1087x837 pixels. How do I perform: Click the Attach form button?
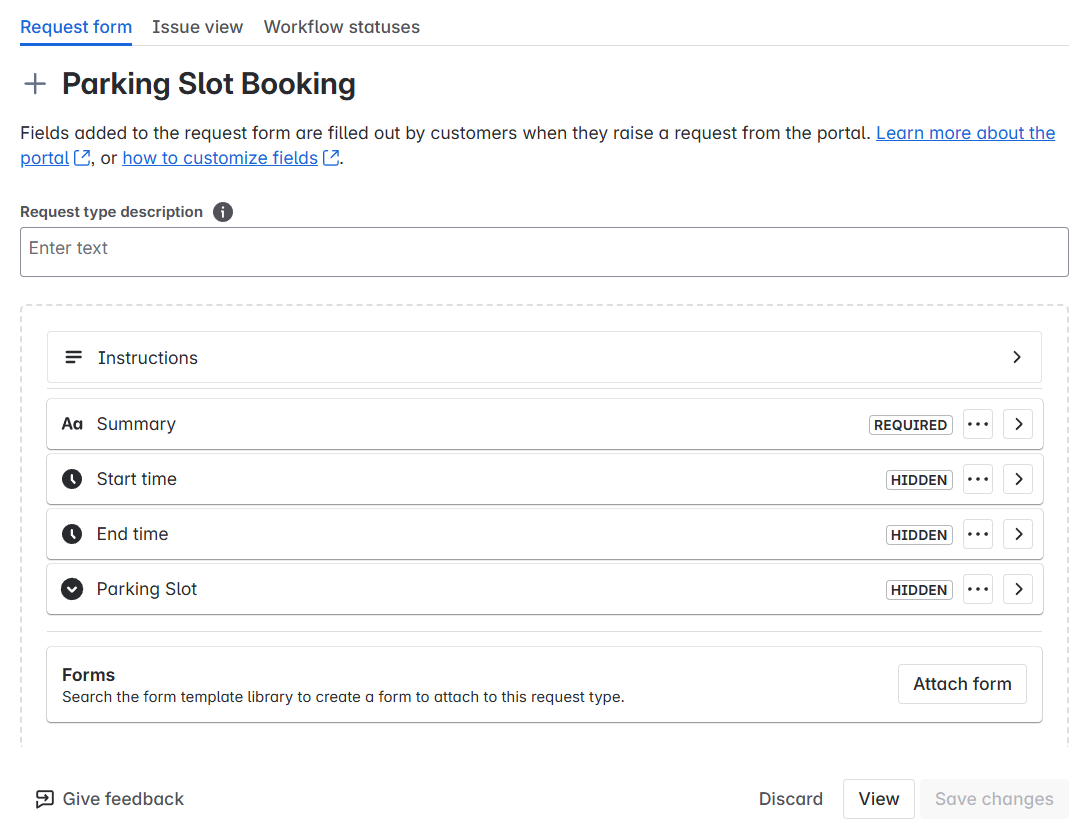click(962, 684)
